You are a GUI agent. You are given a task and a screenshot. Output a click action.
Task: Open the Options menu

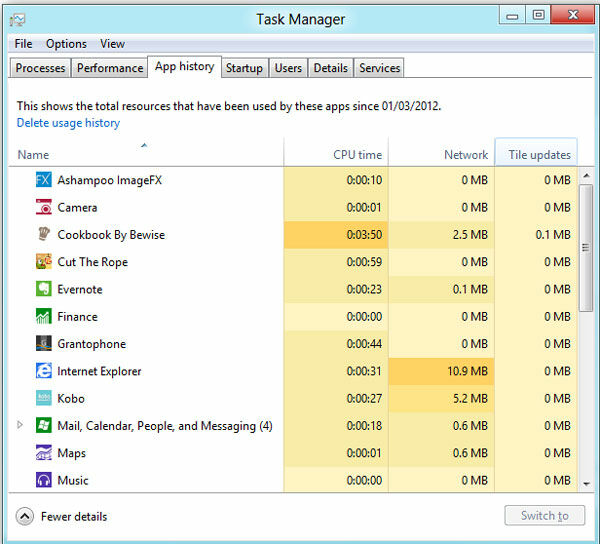(66, 44)
